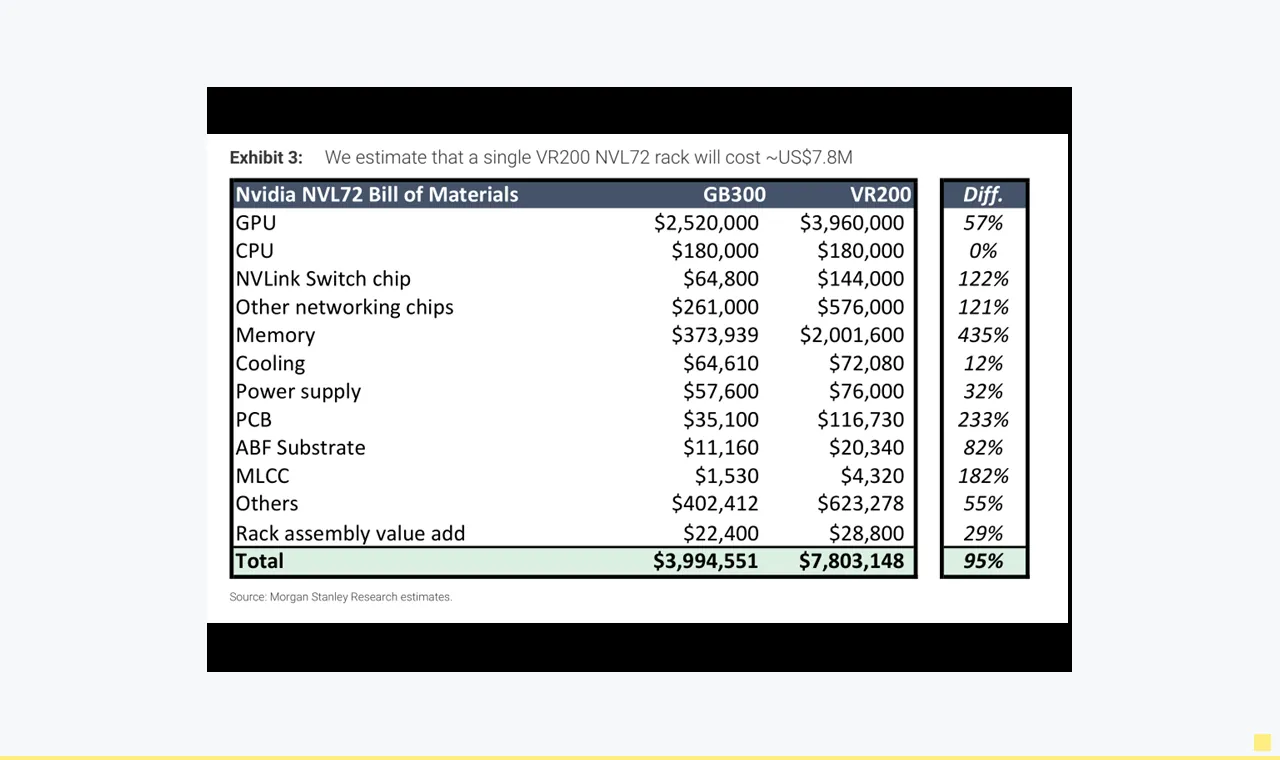Select the MLCC row label
Viewport: 1280px width, 760px height.
[x=263, y=475]
